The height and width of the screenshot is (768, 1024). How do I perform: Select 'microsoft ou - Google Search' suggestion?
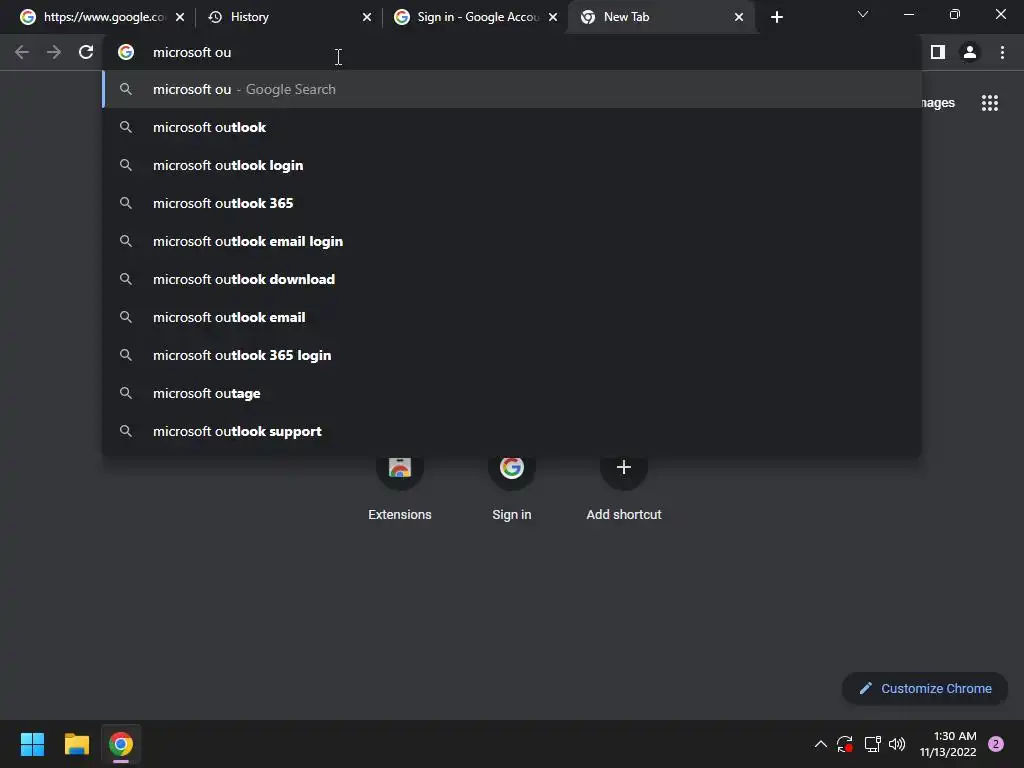511,89
